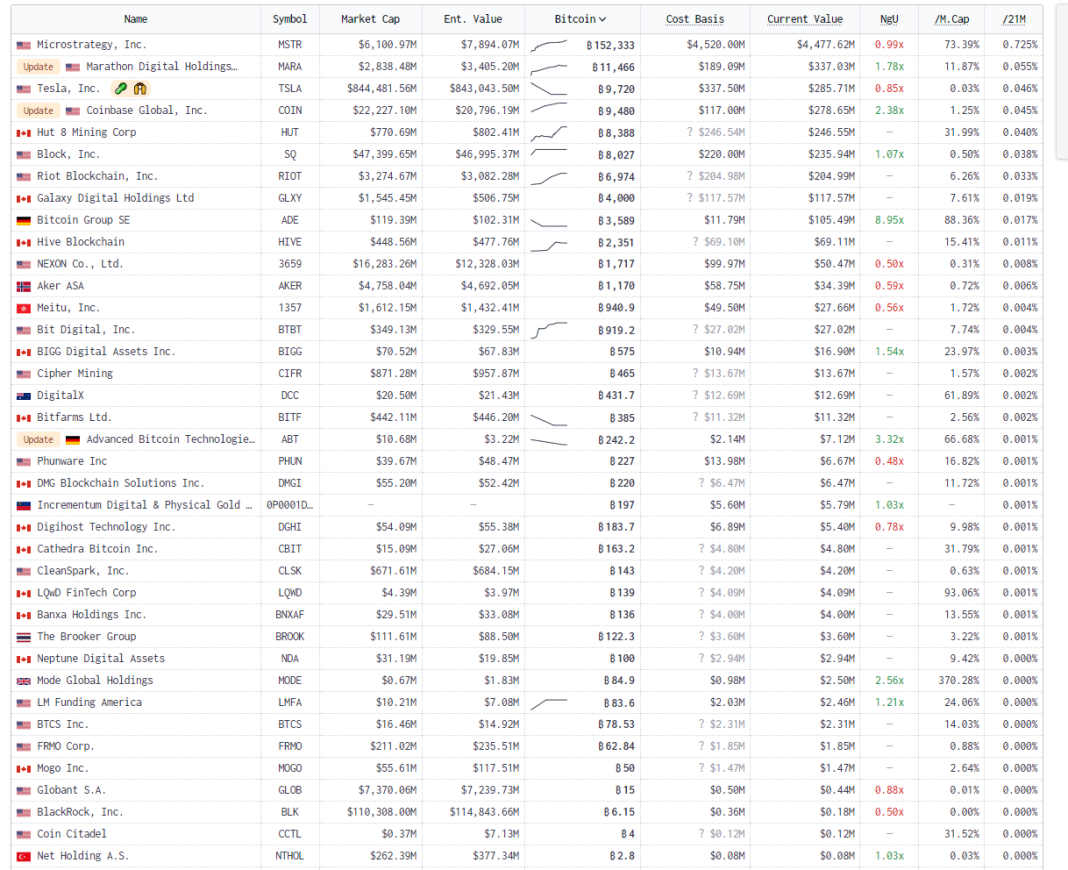Click the Turkish flag by Net Holding A.S.
Viewport: 1068px width, 870px height.
pos(24,856)
